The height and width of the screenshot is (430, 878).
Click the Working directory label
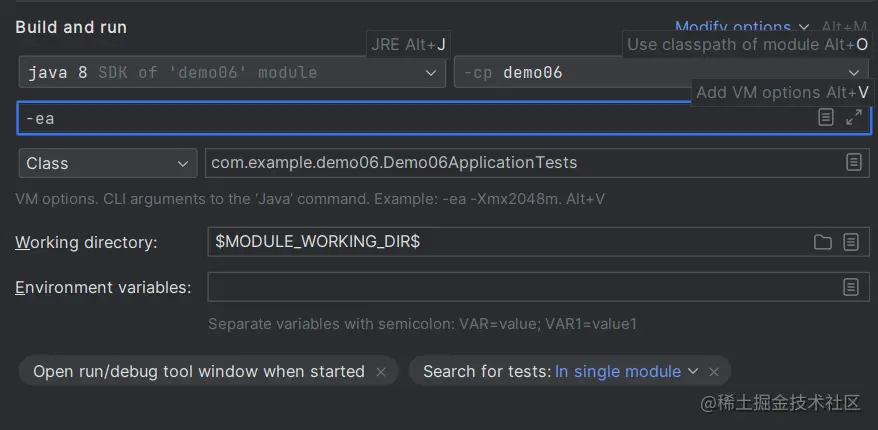[x=86, y=243]
